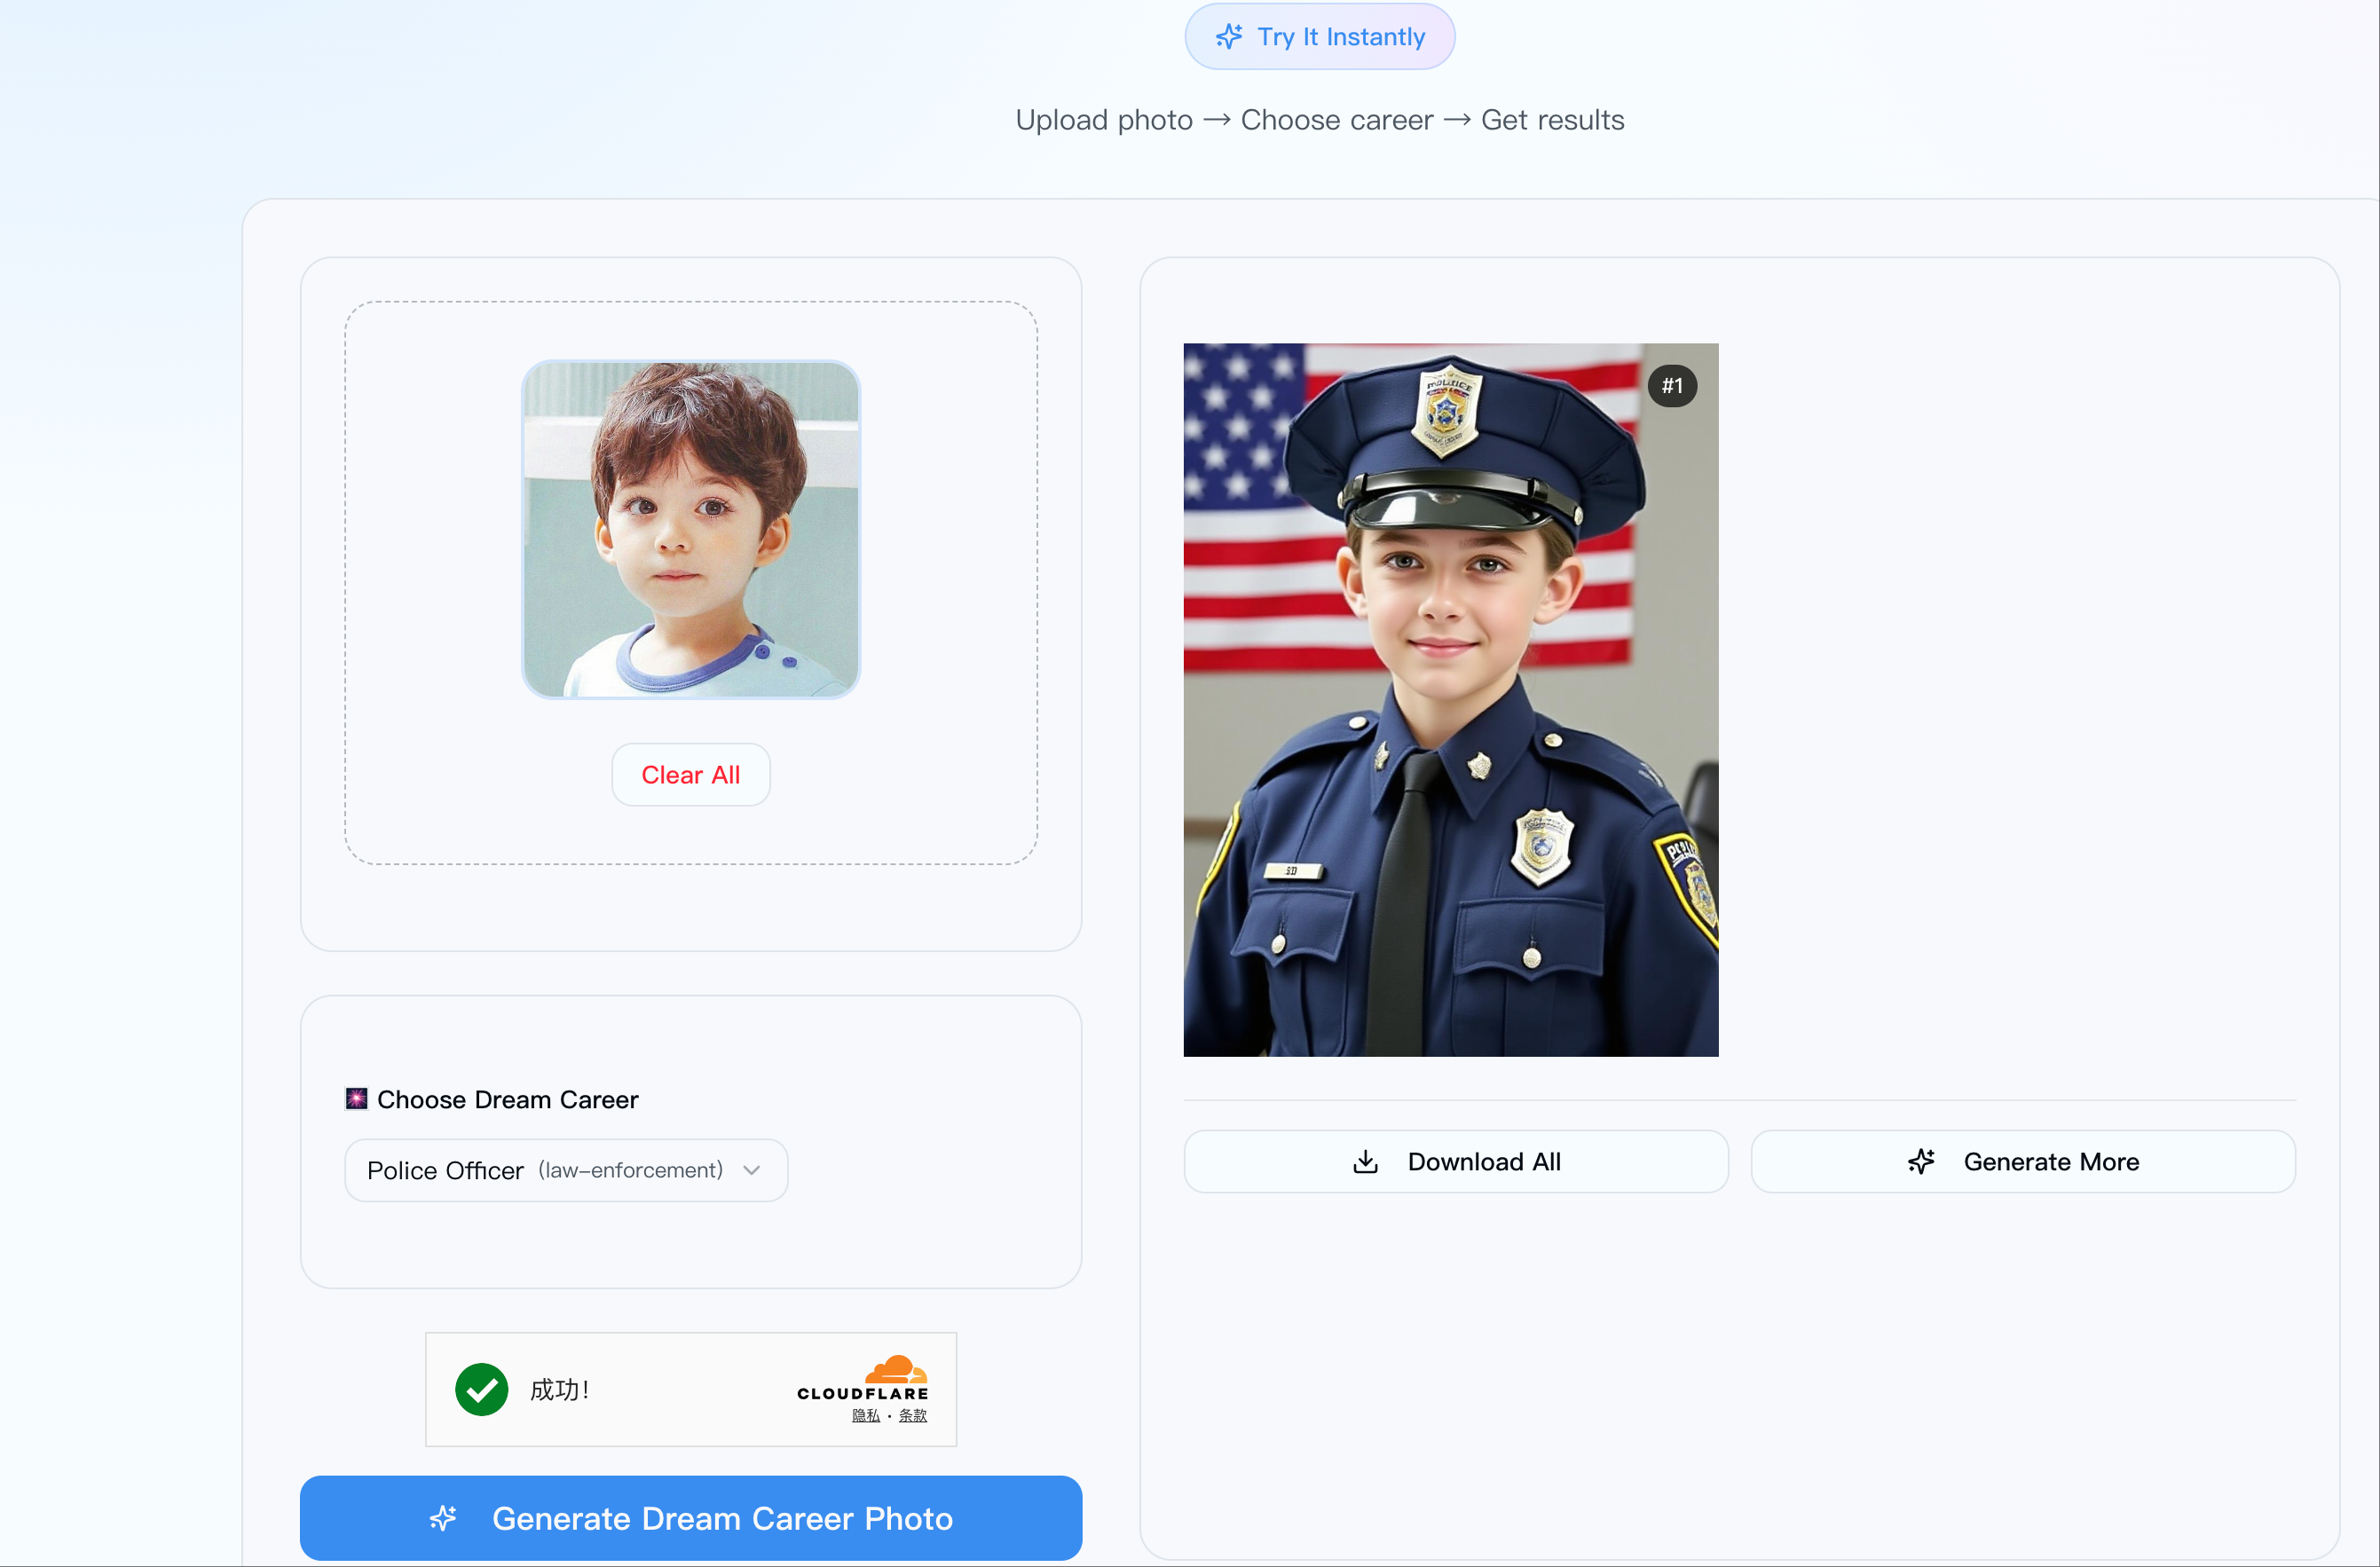
Task: Open the generated police officer photo
Action: tap(1450, 700)
